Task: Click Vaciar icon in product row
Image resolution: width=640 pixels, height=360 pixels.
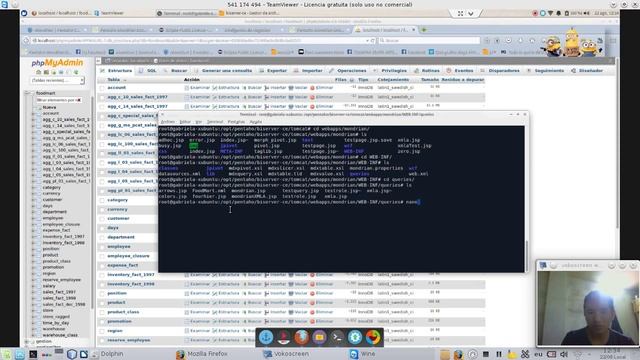Action: pos(291,303)
